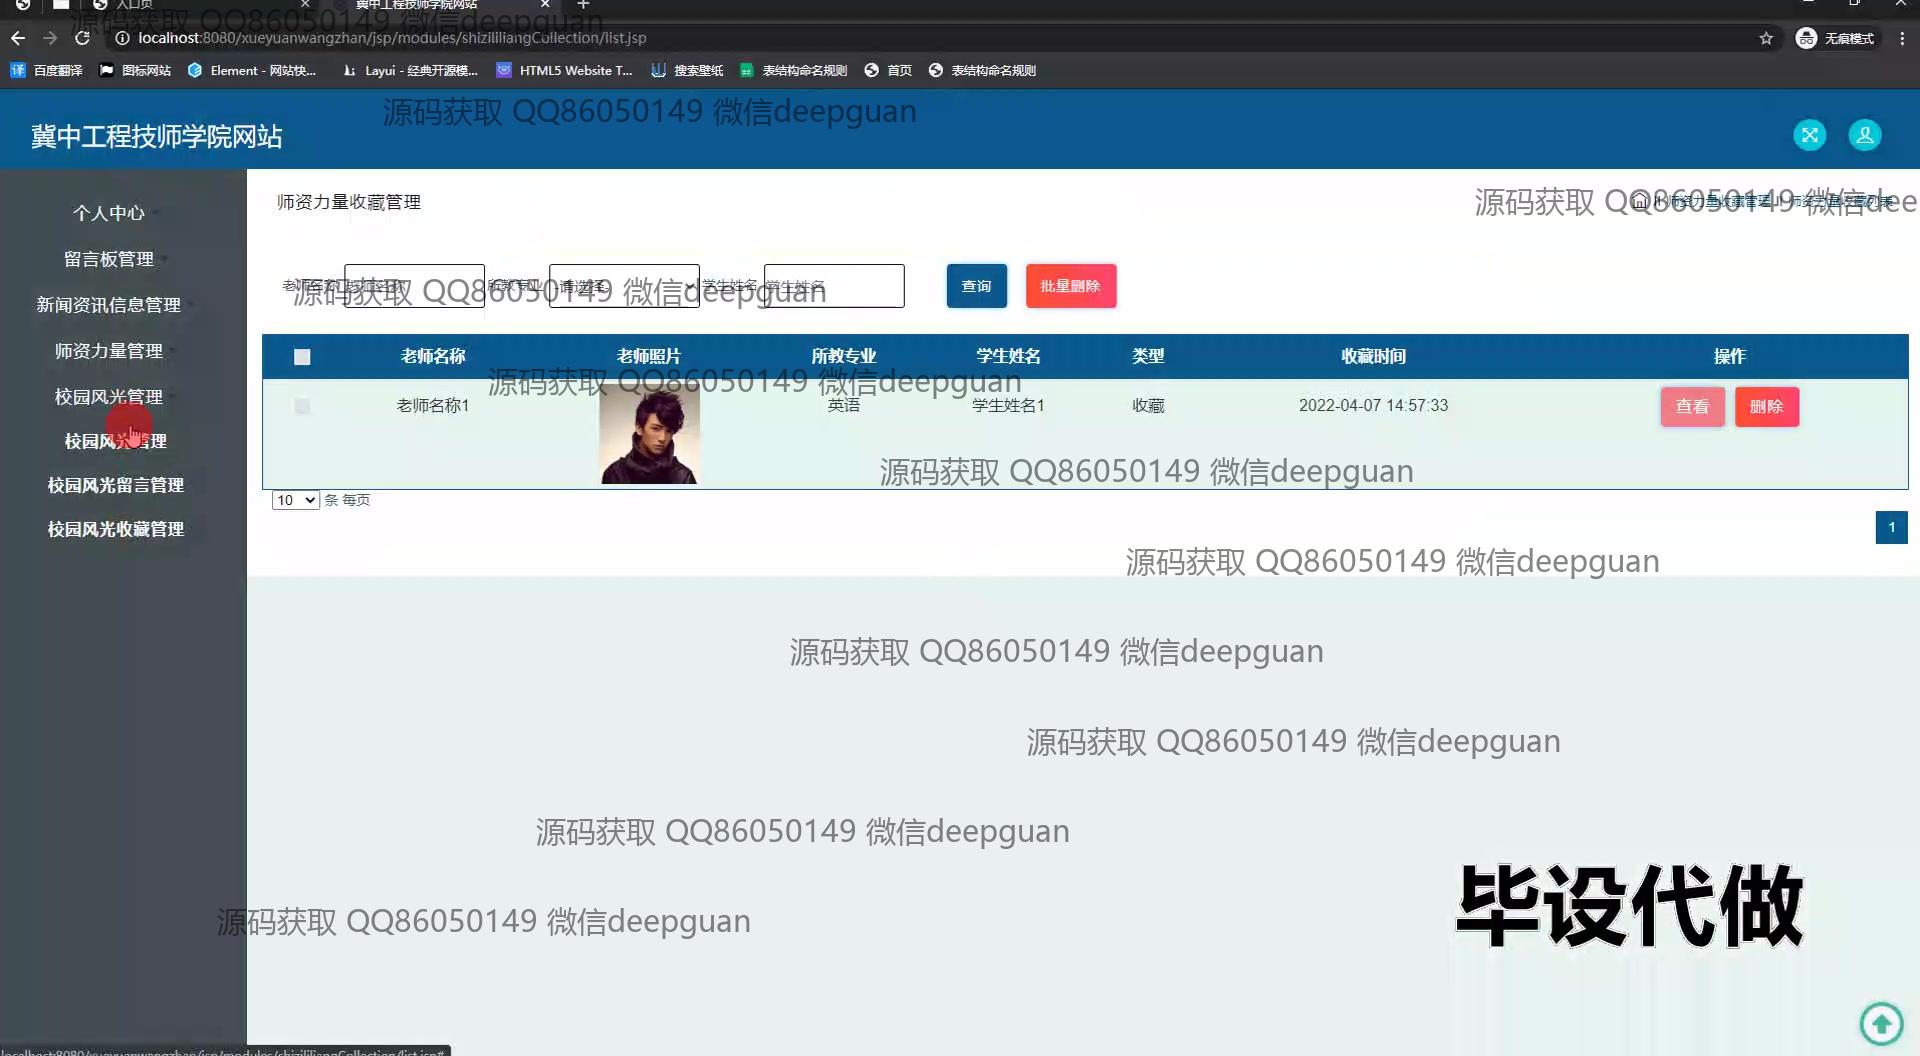Image resolution: width=1920 pixels, height=1056 pixels.
Task: Focus the 学生姓名 search input field
Action: 834,286
